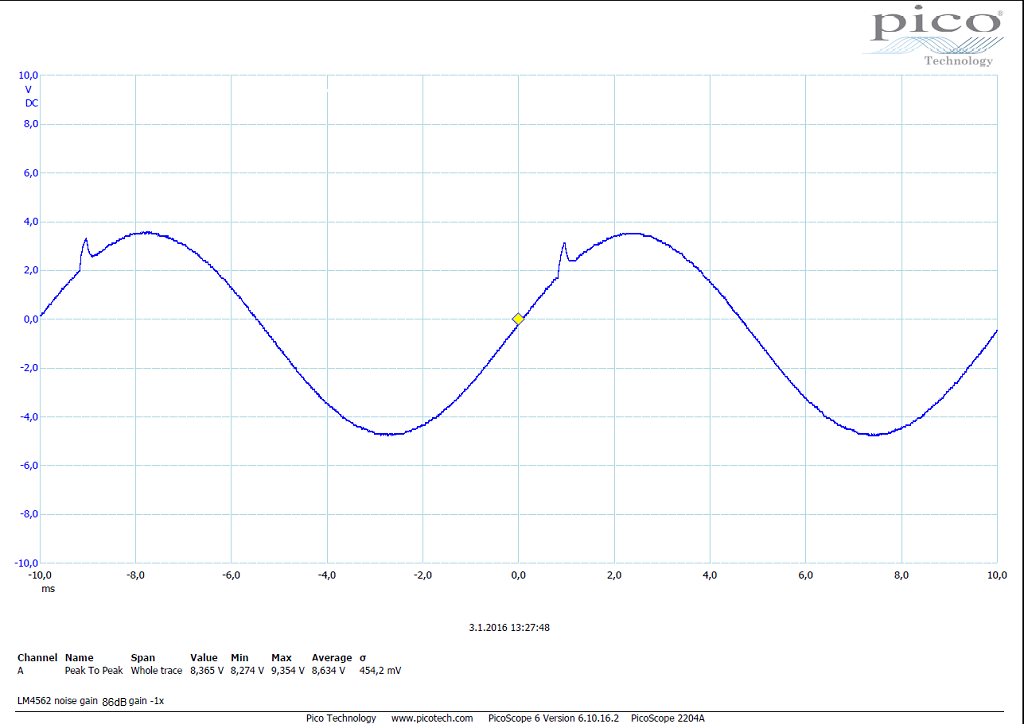This screenshot has height=724, width=1024.
Task: Click the "Channel" column header
Action: point(37,657)
